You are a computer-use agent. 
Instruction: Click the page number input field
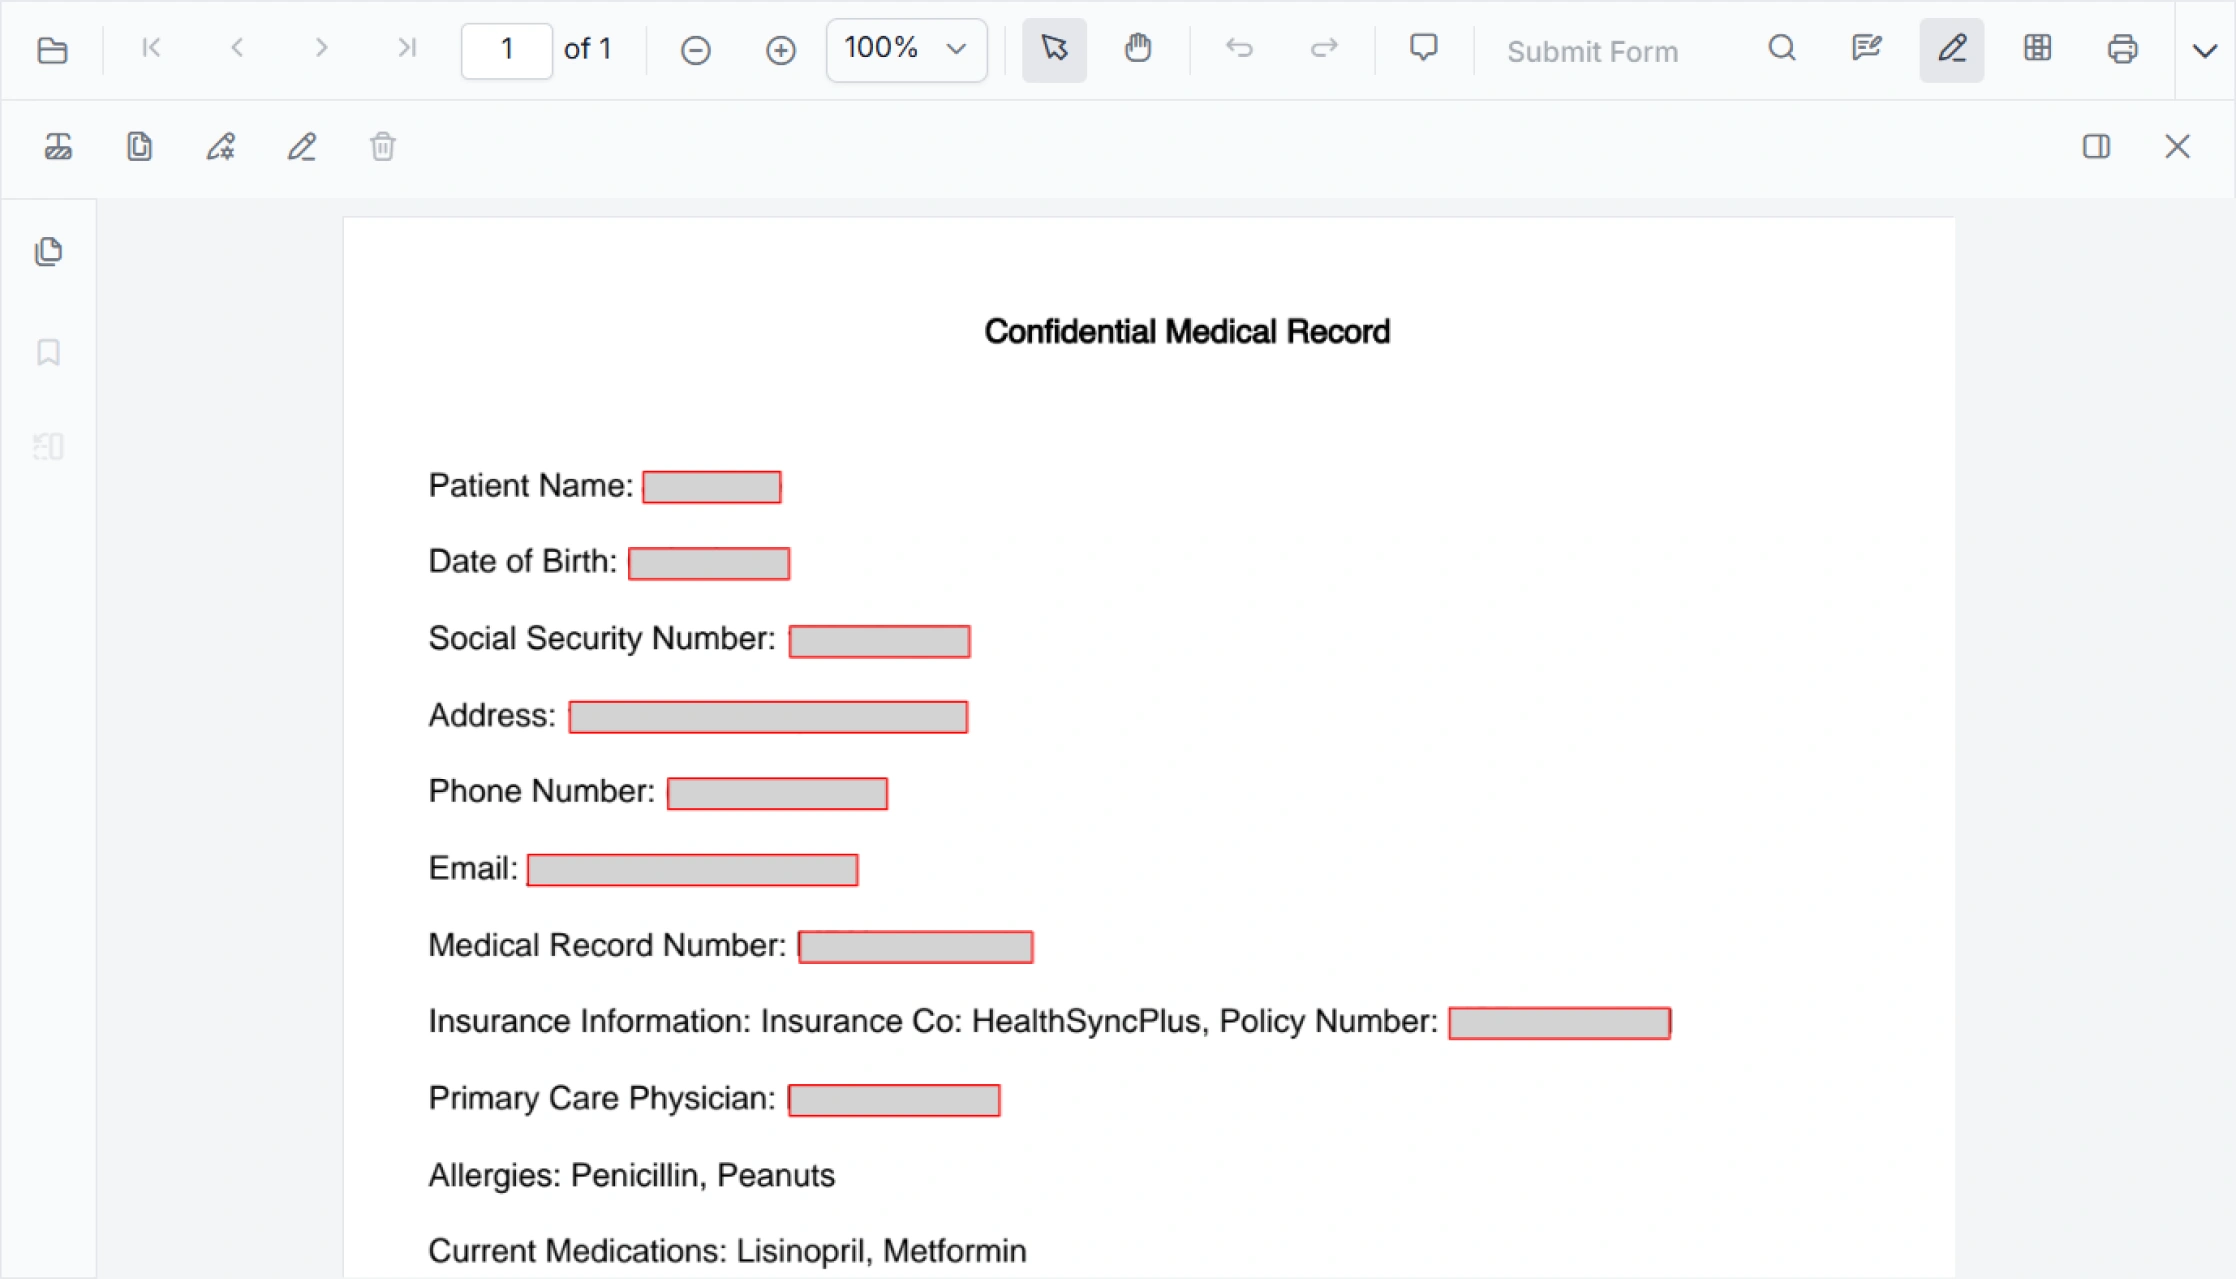(507, 50)
